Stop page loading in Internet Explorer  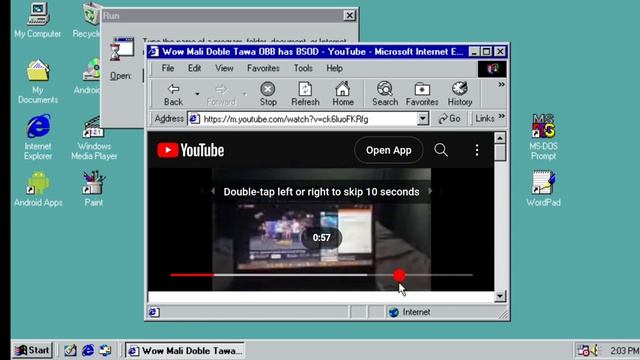pos(268,94)
